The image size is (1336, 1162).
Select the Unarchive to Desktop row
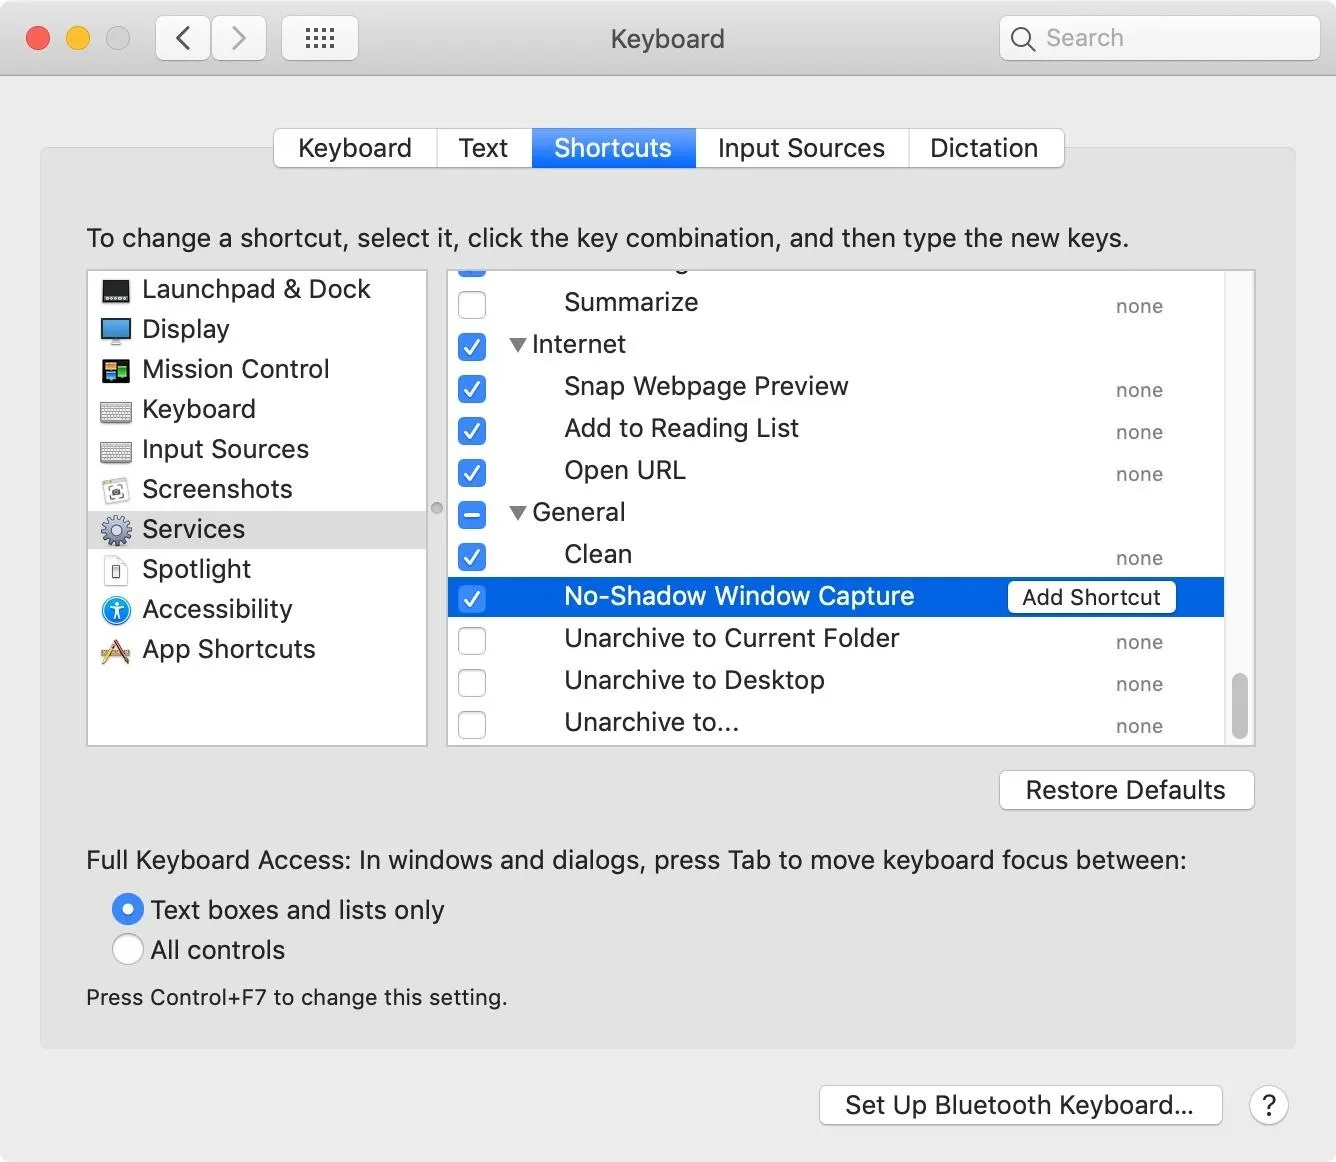[x=836, y=681]
